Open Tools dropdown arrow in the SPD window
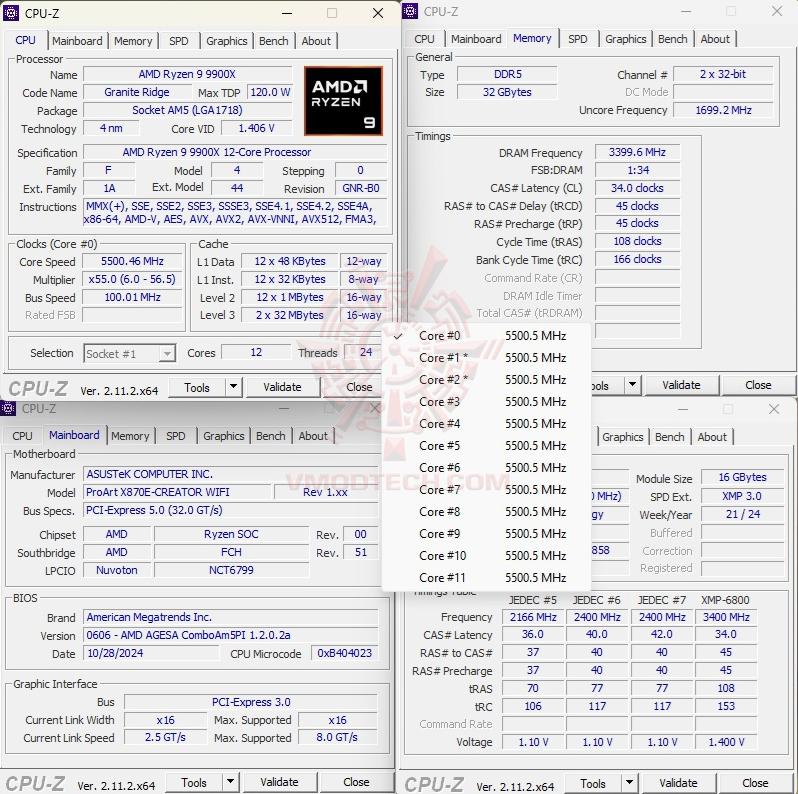The width and height of the screenshot is (798, 794). 630,783
